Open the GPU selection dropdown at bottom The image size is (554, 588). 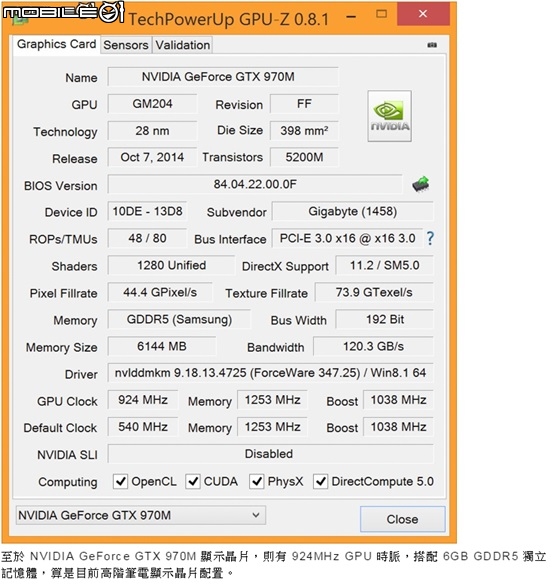coord(141,515)
